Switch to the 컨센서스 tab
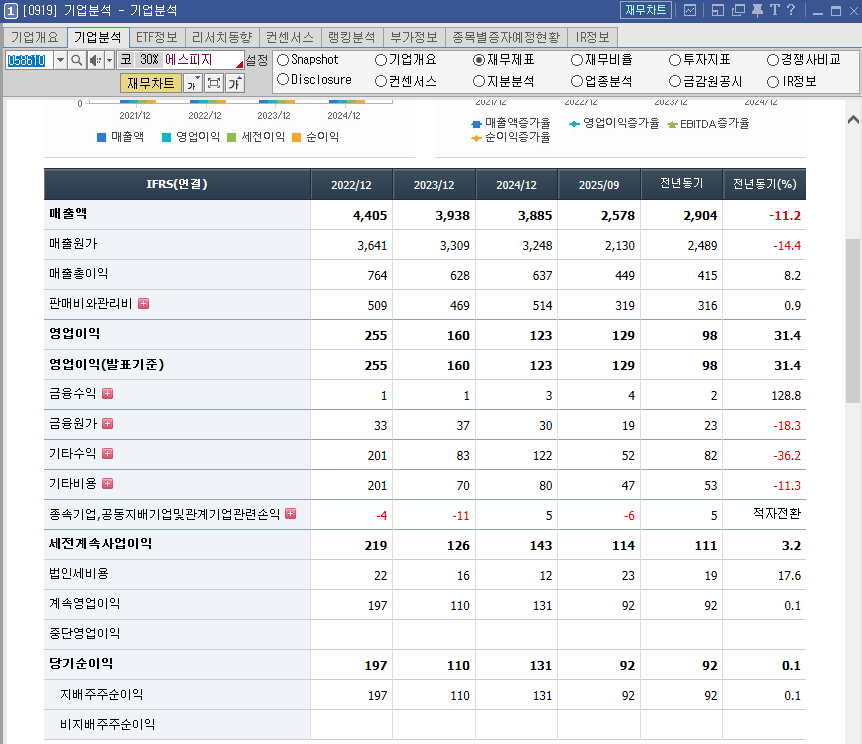The image size is (862, 744). click(290, 37)
